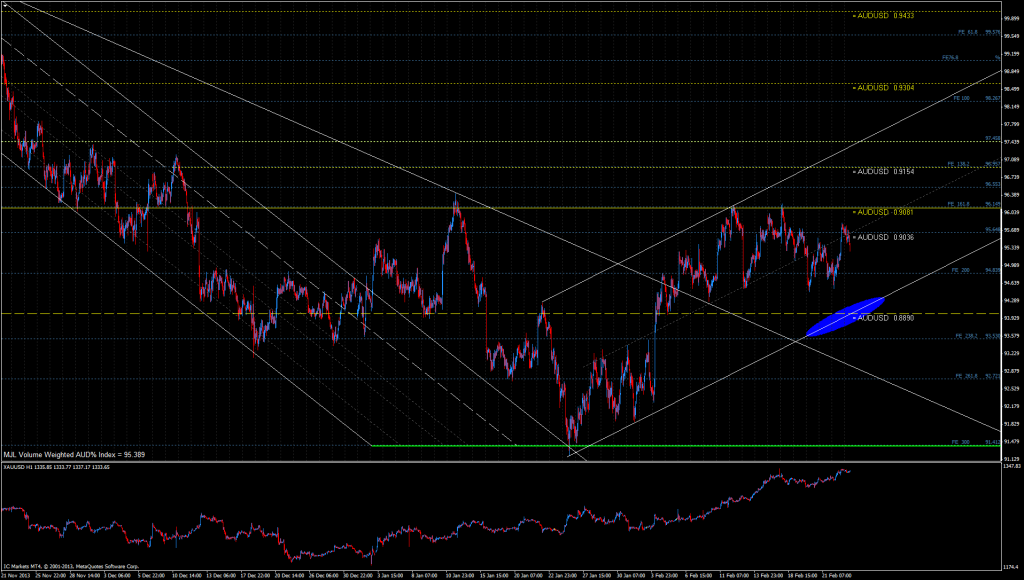Click the 3 Jan 15:00 time axis label

point(391,575)
